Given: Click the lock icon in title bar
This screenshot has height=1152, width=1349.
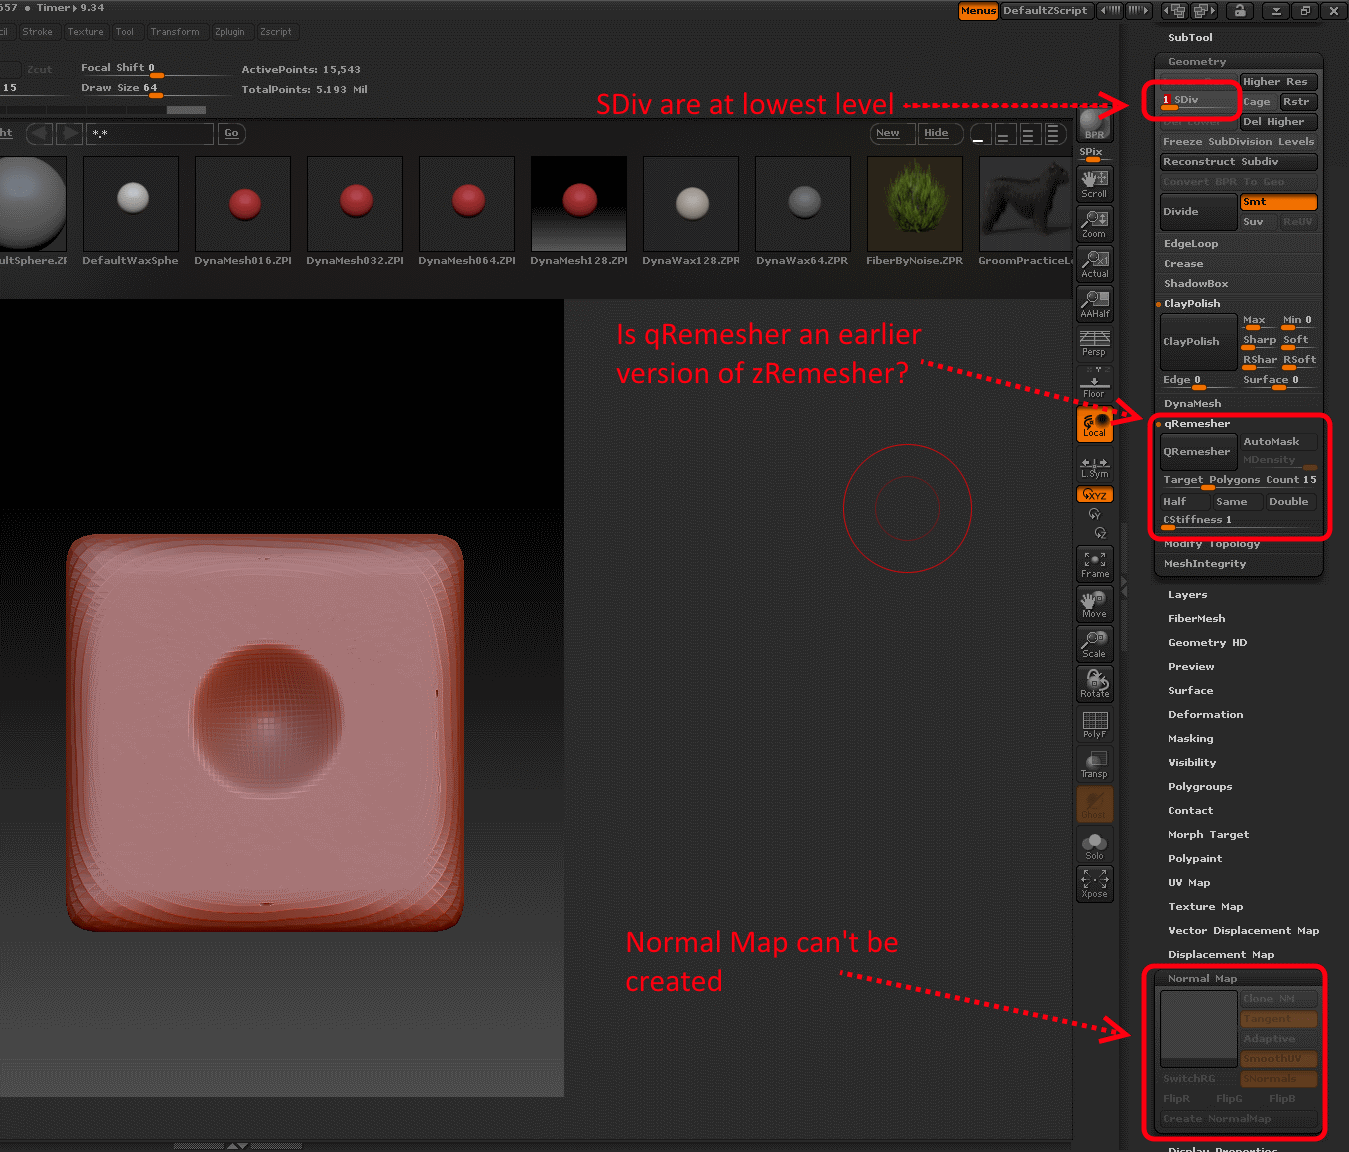Looking at the screenshot, I should tap(1240, 11).
